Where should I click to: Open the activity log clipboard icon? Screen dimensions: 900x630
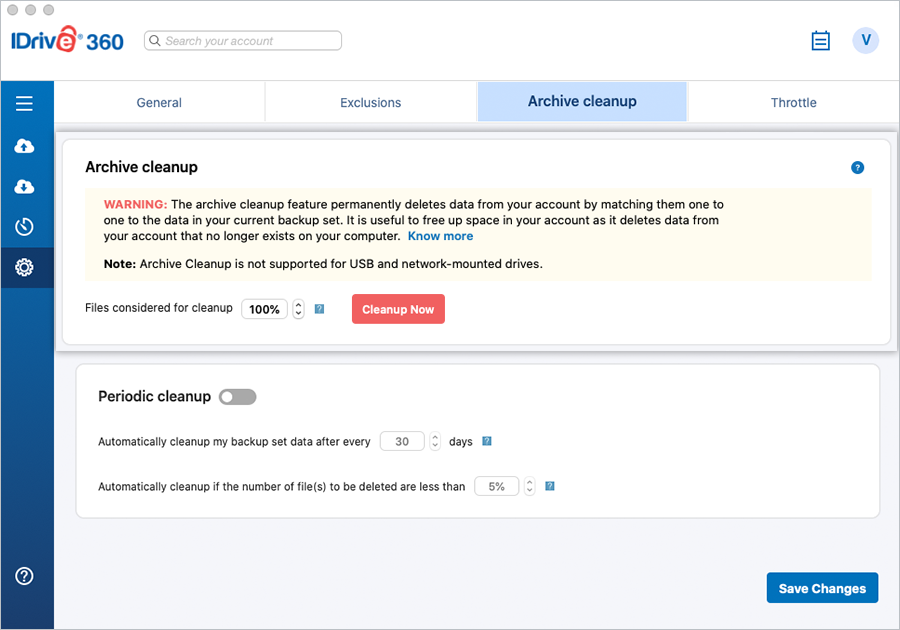click(x=821, y=41)
